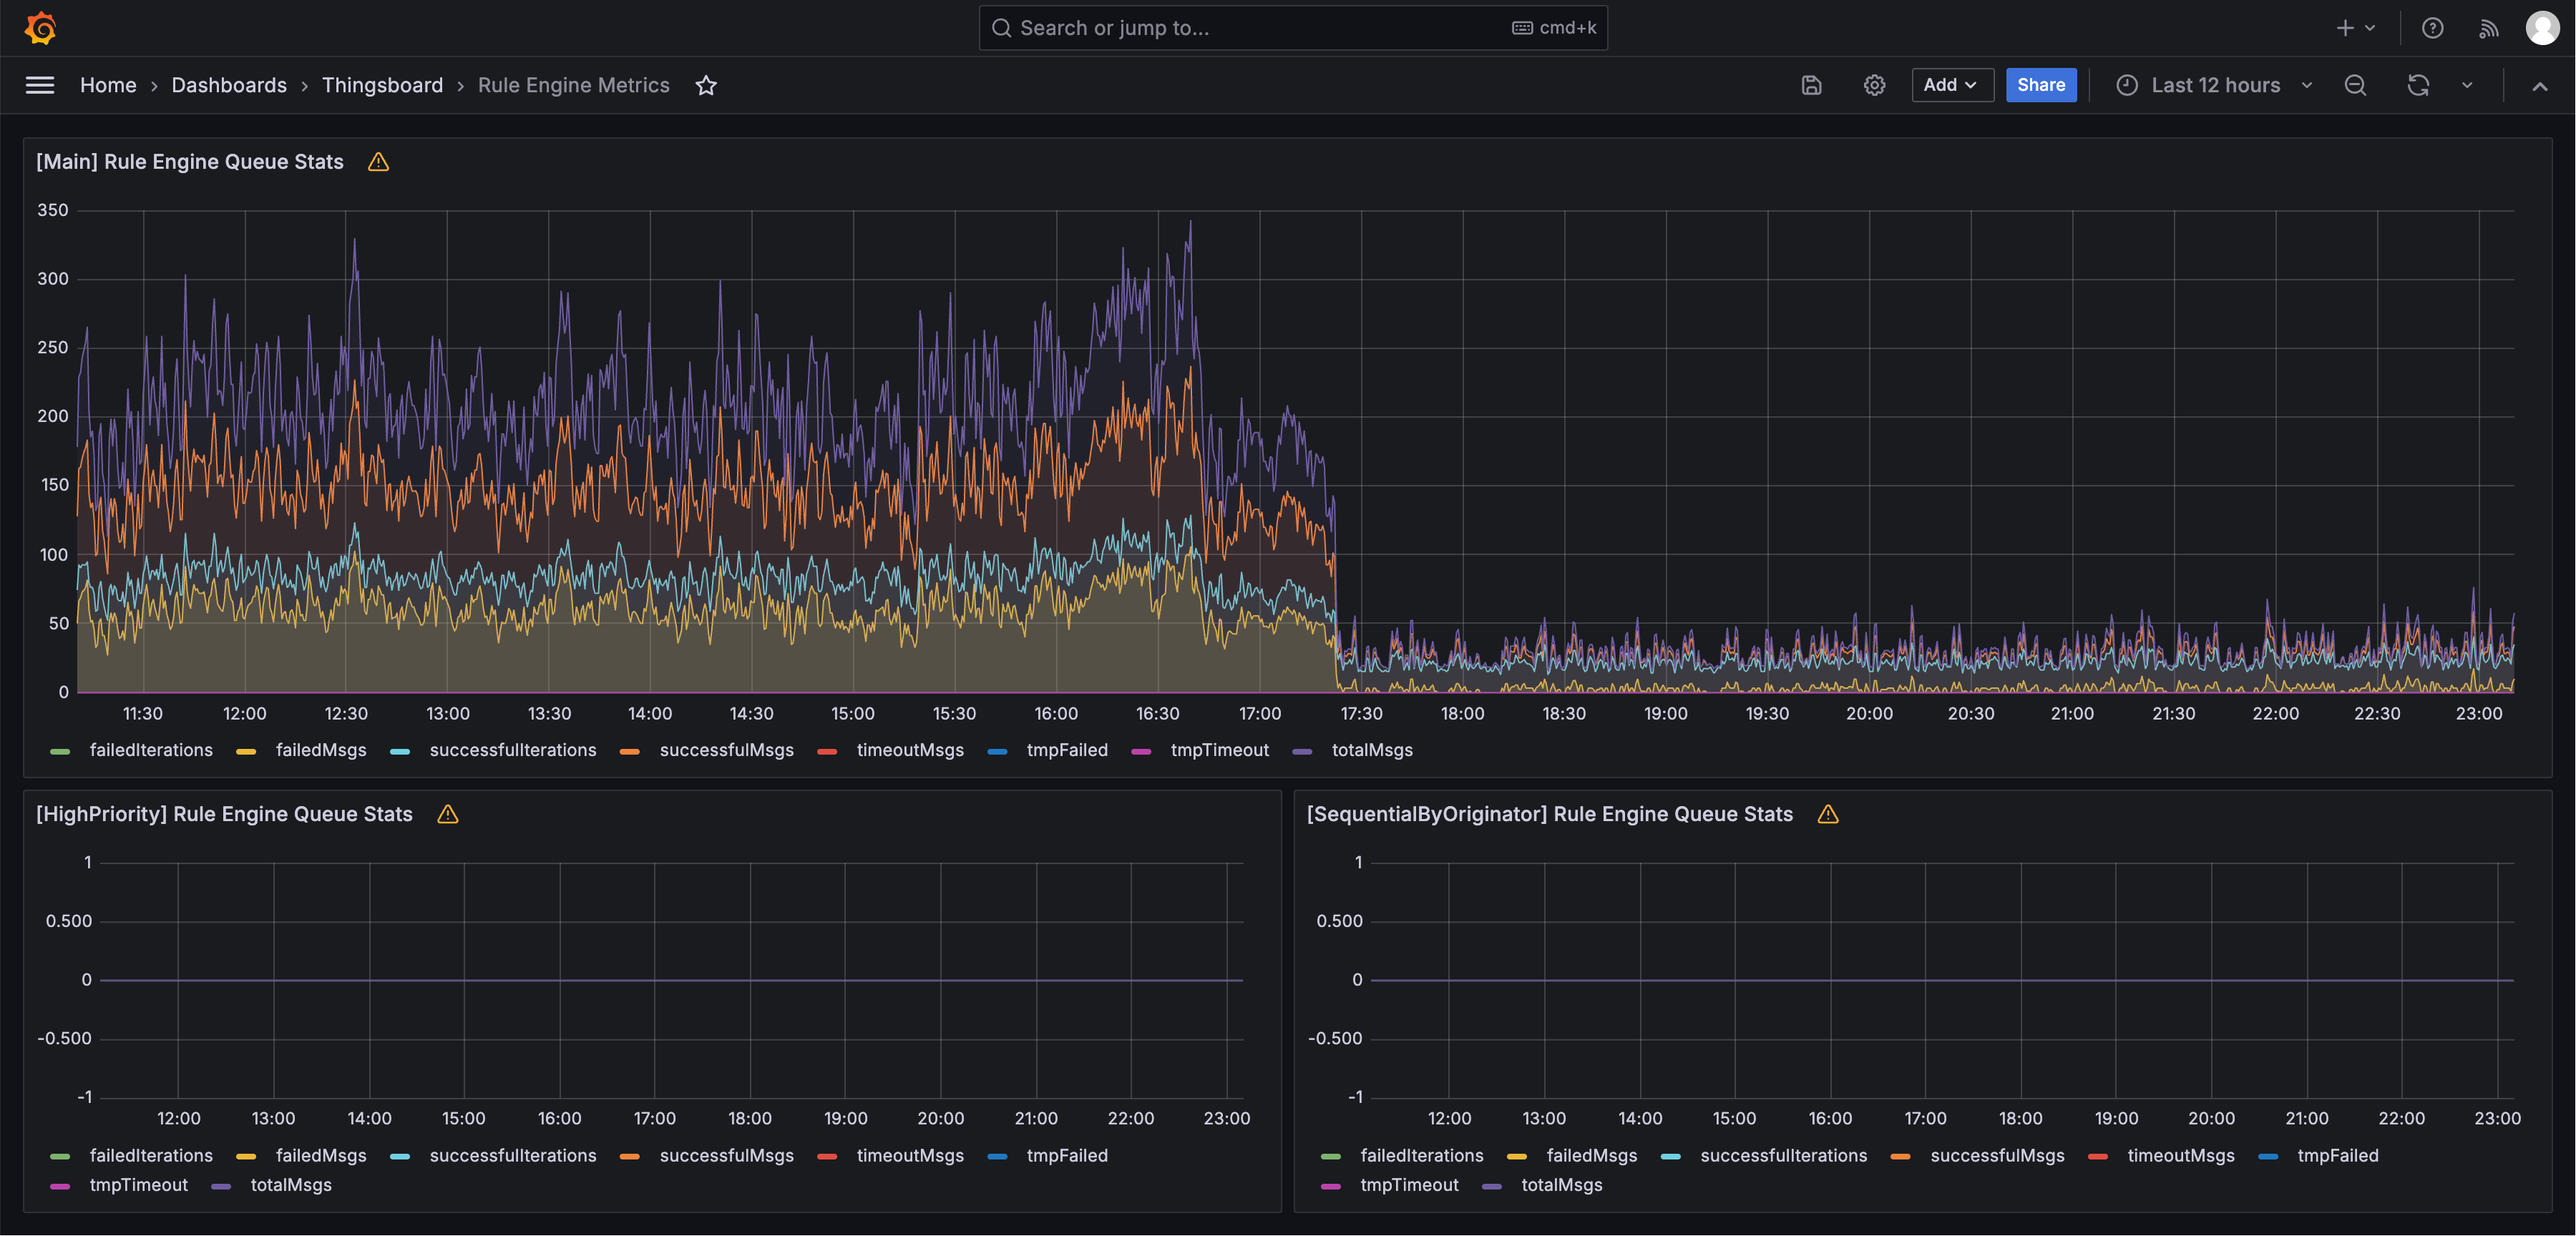The height and width of the screenshot is (1236, 2576).
Task: Toggle successfulMsgs series in Main panel legend
Action: click(x=725, y=750)
